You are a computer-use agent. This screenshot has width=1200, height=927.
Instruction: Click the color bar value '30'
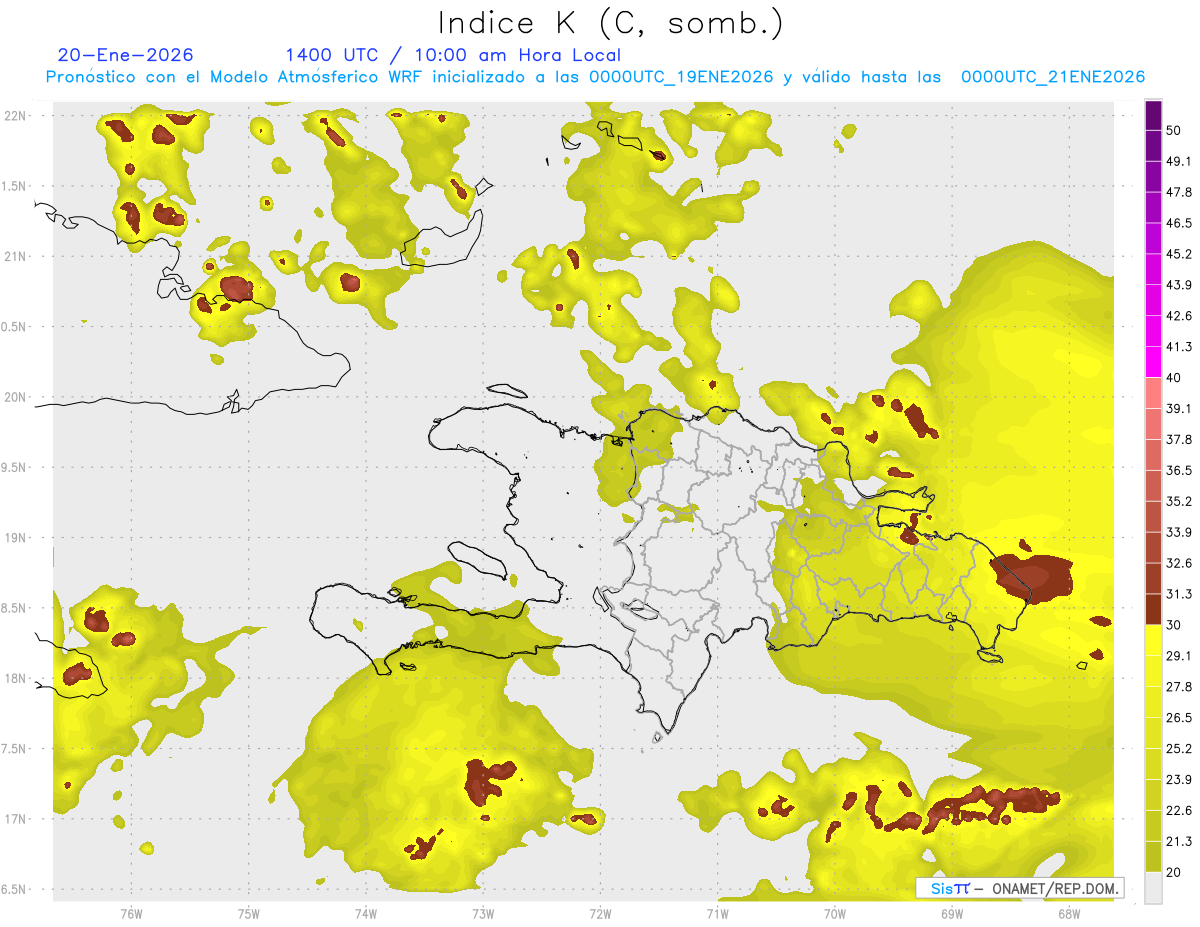click(1174, 625)
